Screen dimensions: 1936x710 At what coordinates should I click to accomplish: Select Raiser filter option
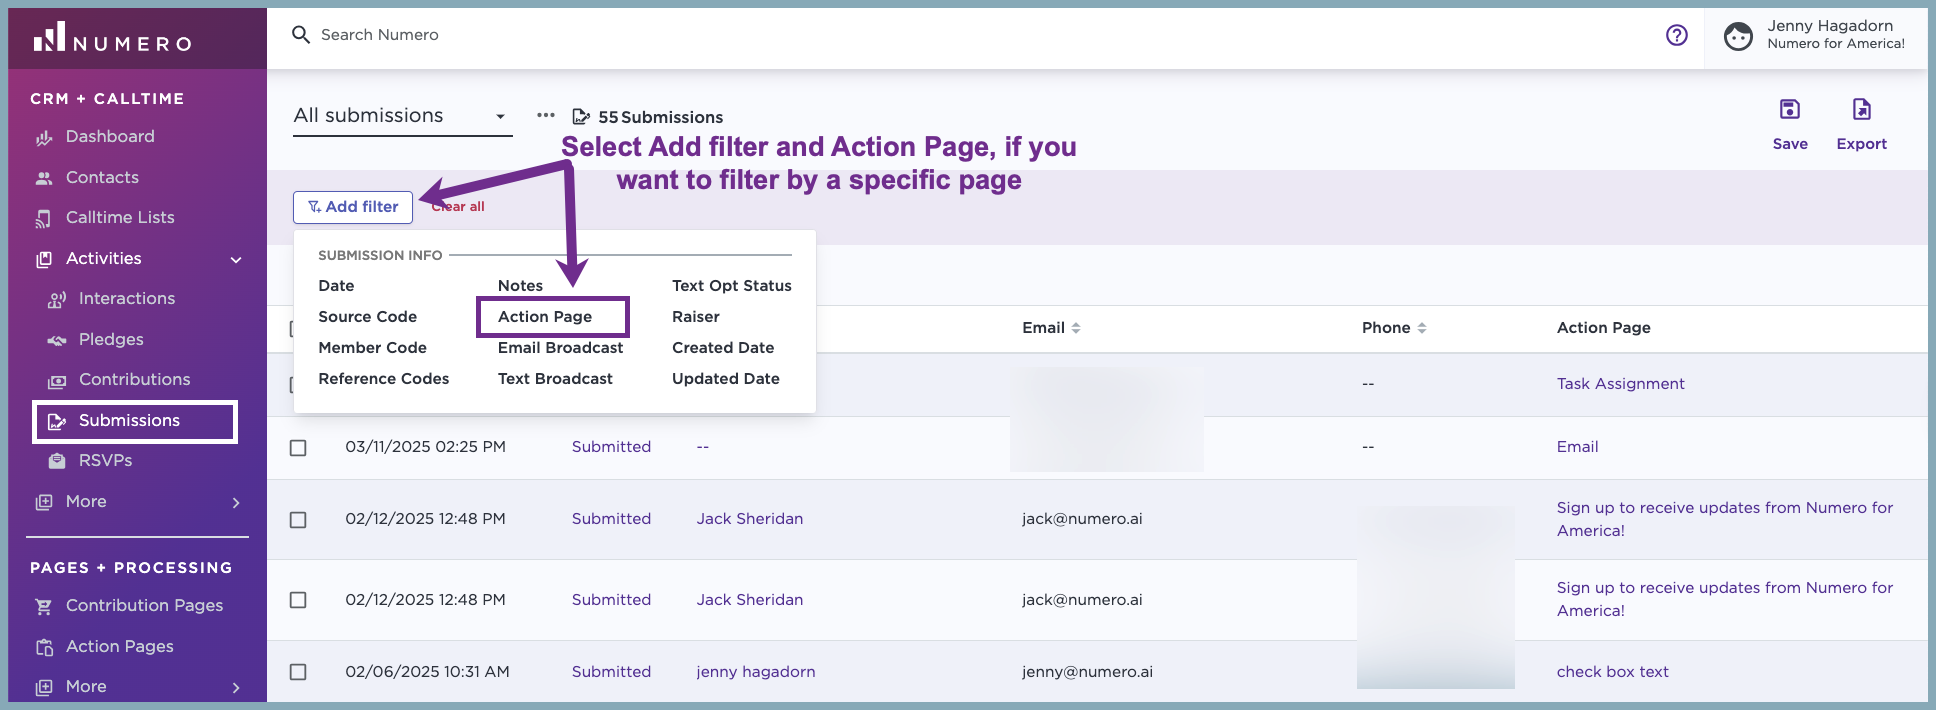(x=695, y=317)
